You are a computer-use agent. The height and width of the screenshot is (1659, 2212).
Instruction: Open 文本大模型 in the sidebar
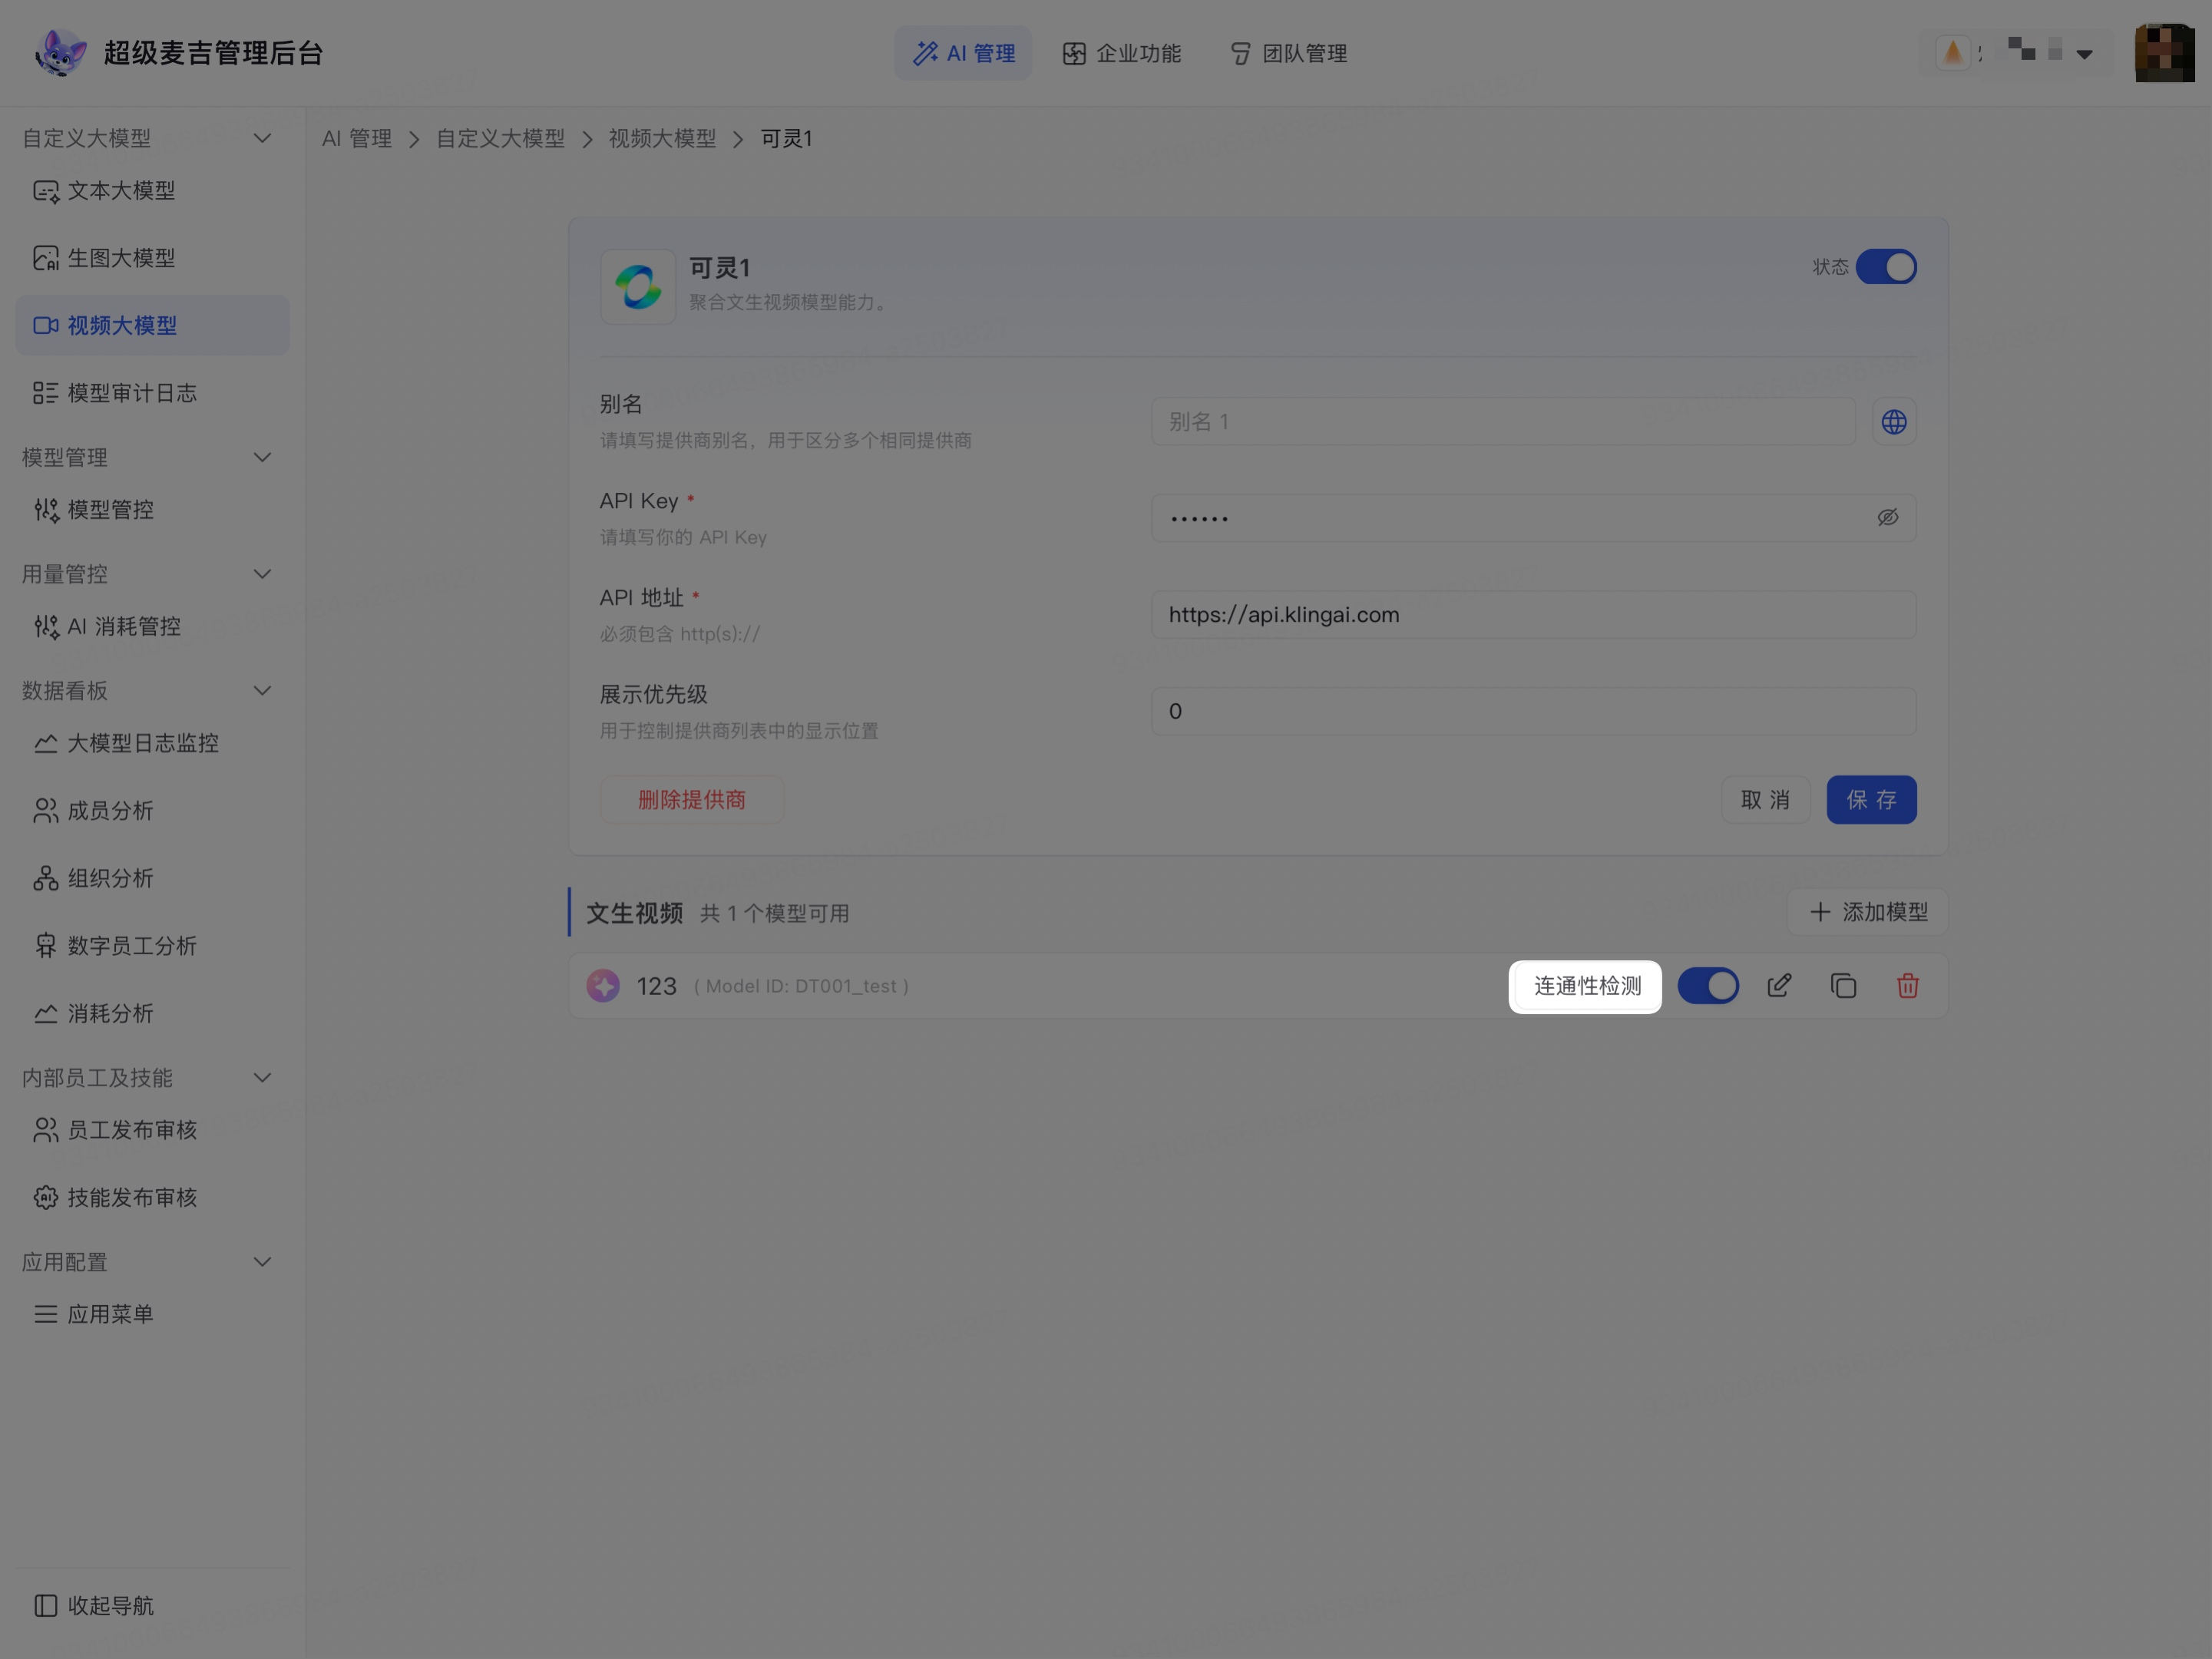(152, 191)
